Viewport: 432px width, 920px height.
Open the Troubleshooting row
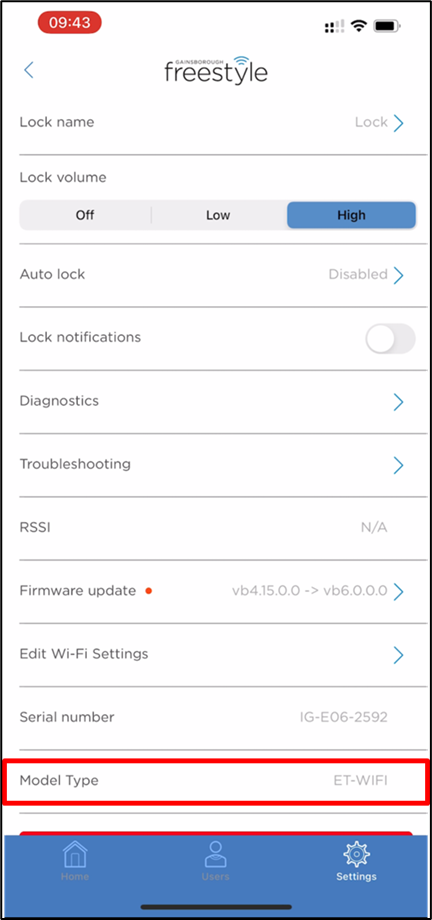click(216, 465)
